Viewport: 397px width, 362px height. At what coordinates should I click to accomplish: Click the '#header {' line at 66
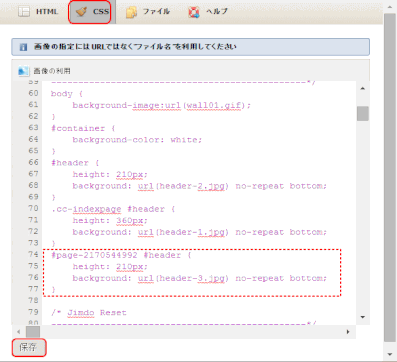point(75,163)
